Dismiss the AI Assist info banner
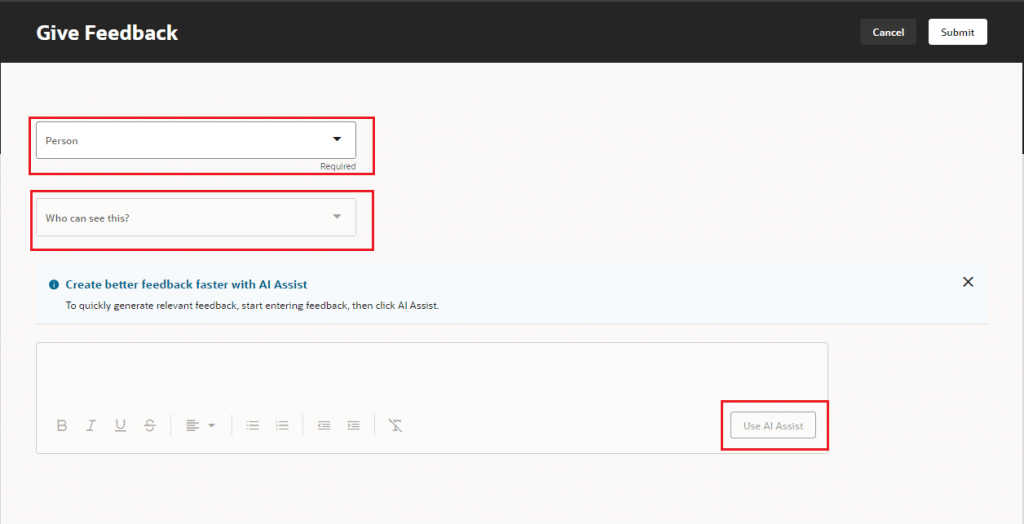The height and width of the screenshot is (524, 1024). coord(967,282)
